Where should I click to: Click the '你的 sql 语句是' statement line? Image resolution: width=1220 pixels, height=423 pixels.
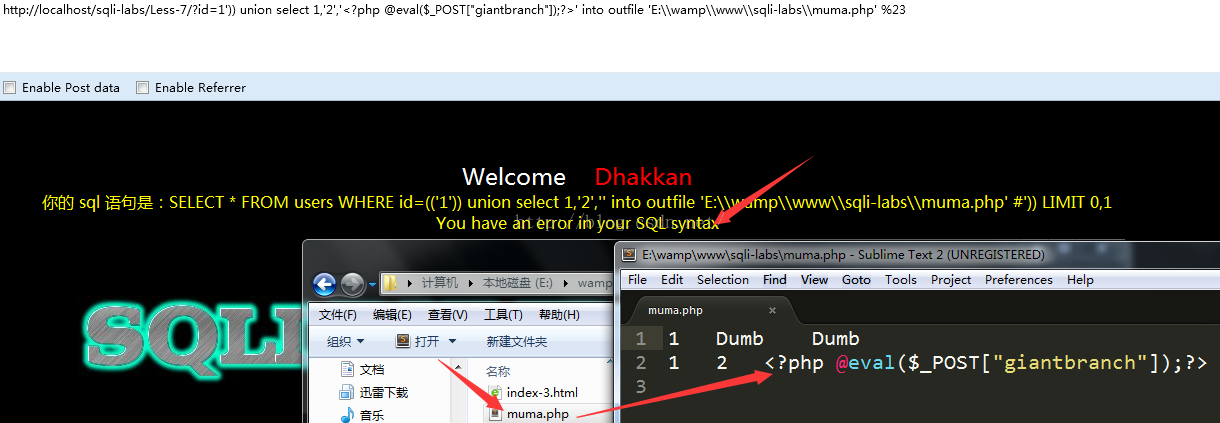[577, 202]
